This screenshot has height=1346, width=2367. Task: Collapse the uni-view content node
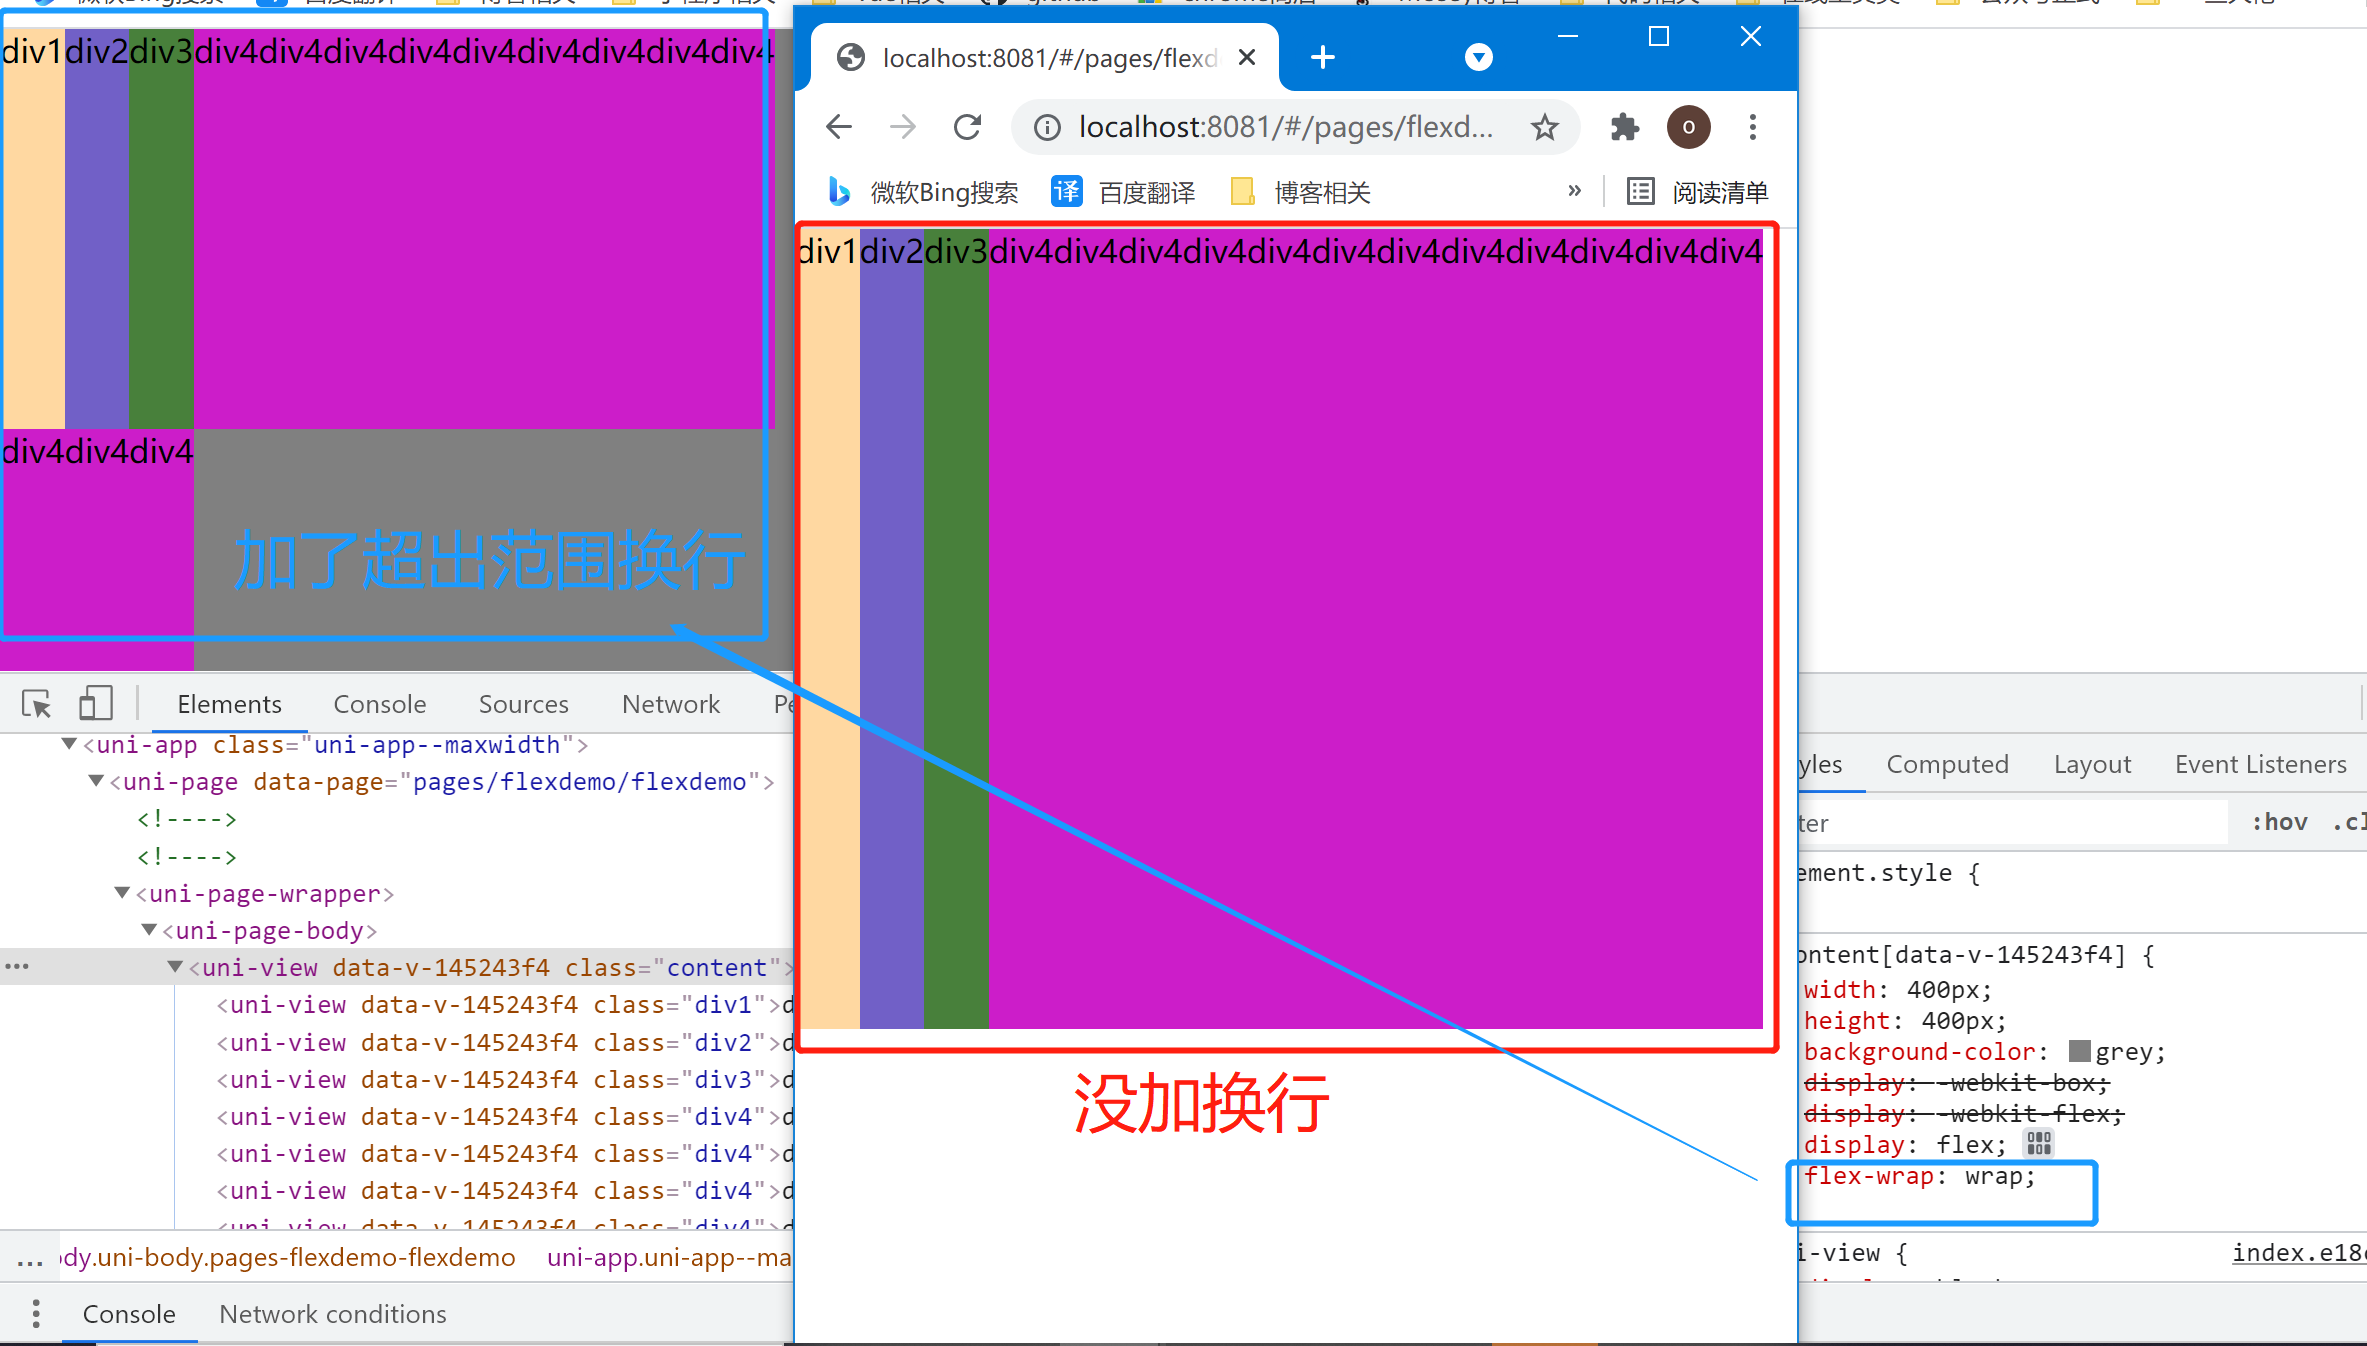click(175, 967)
